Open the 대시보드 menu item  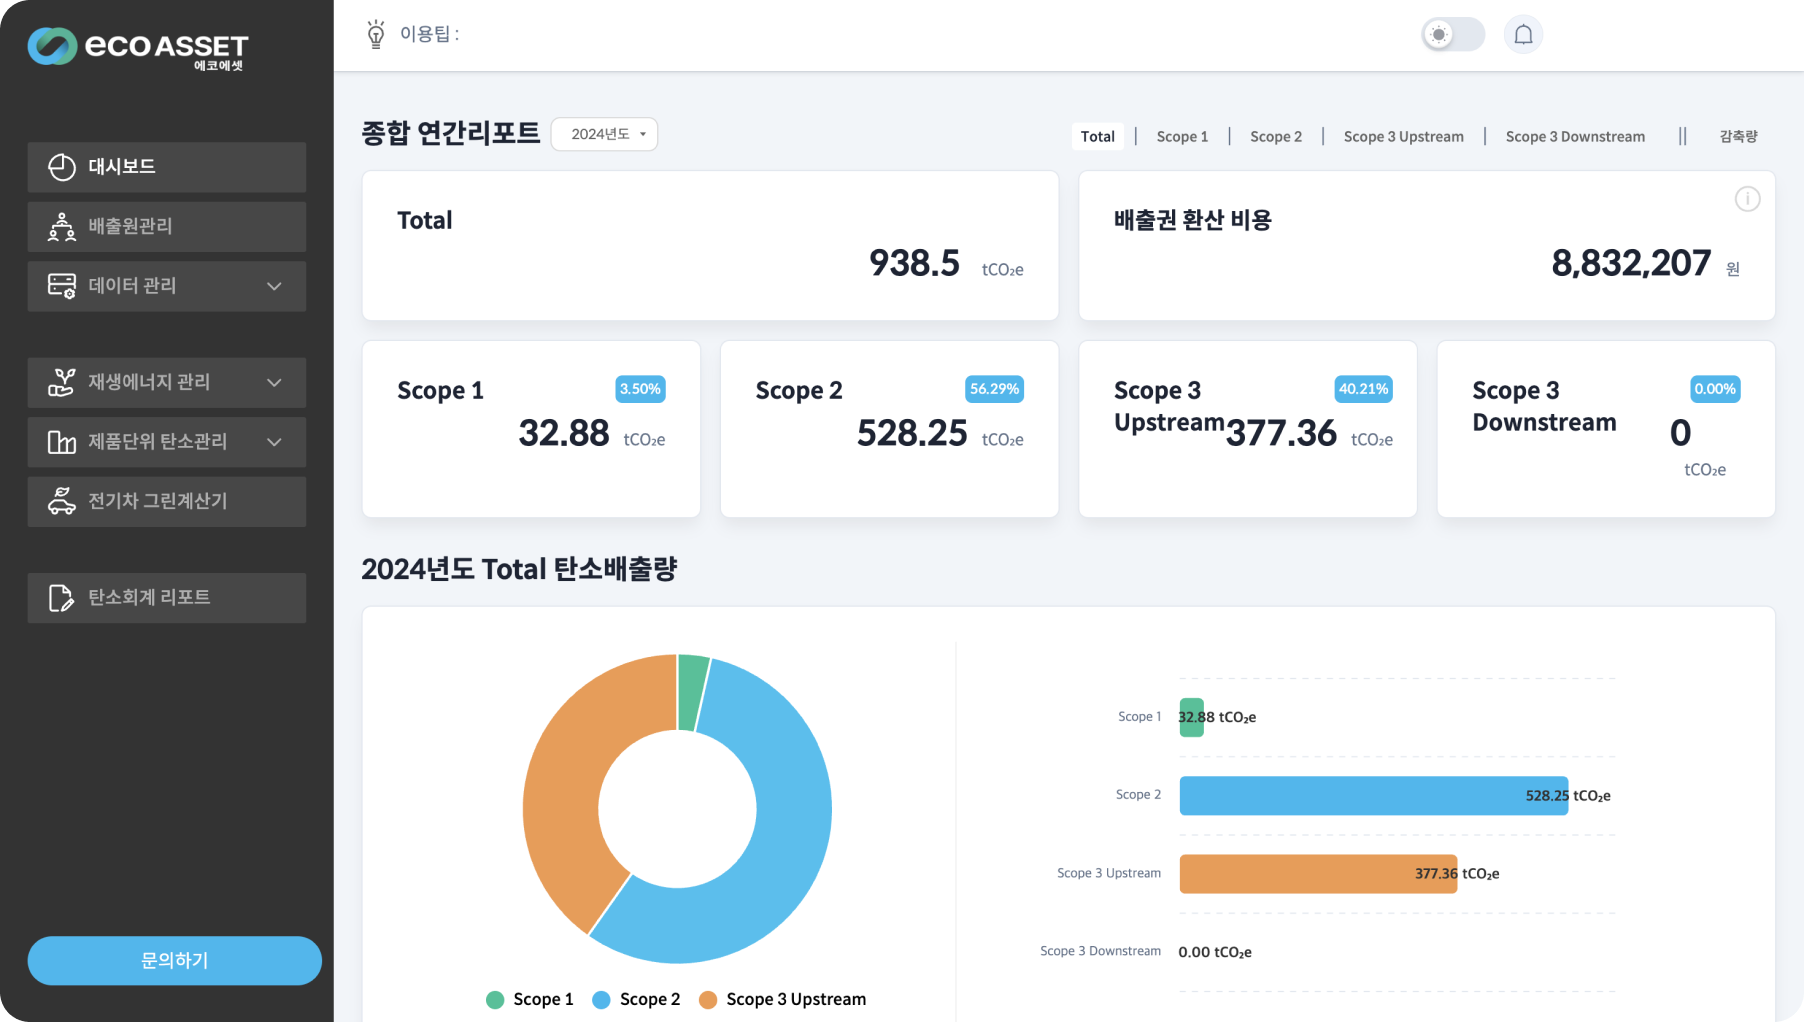pos(167,167)
